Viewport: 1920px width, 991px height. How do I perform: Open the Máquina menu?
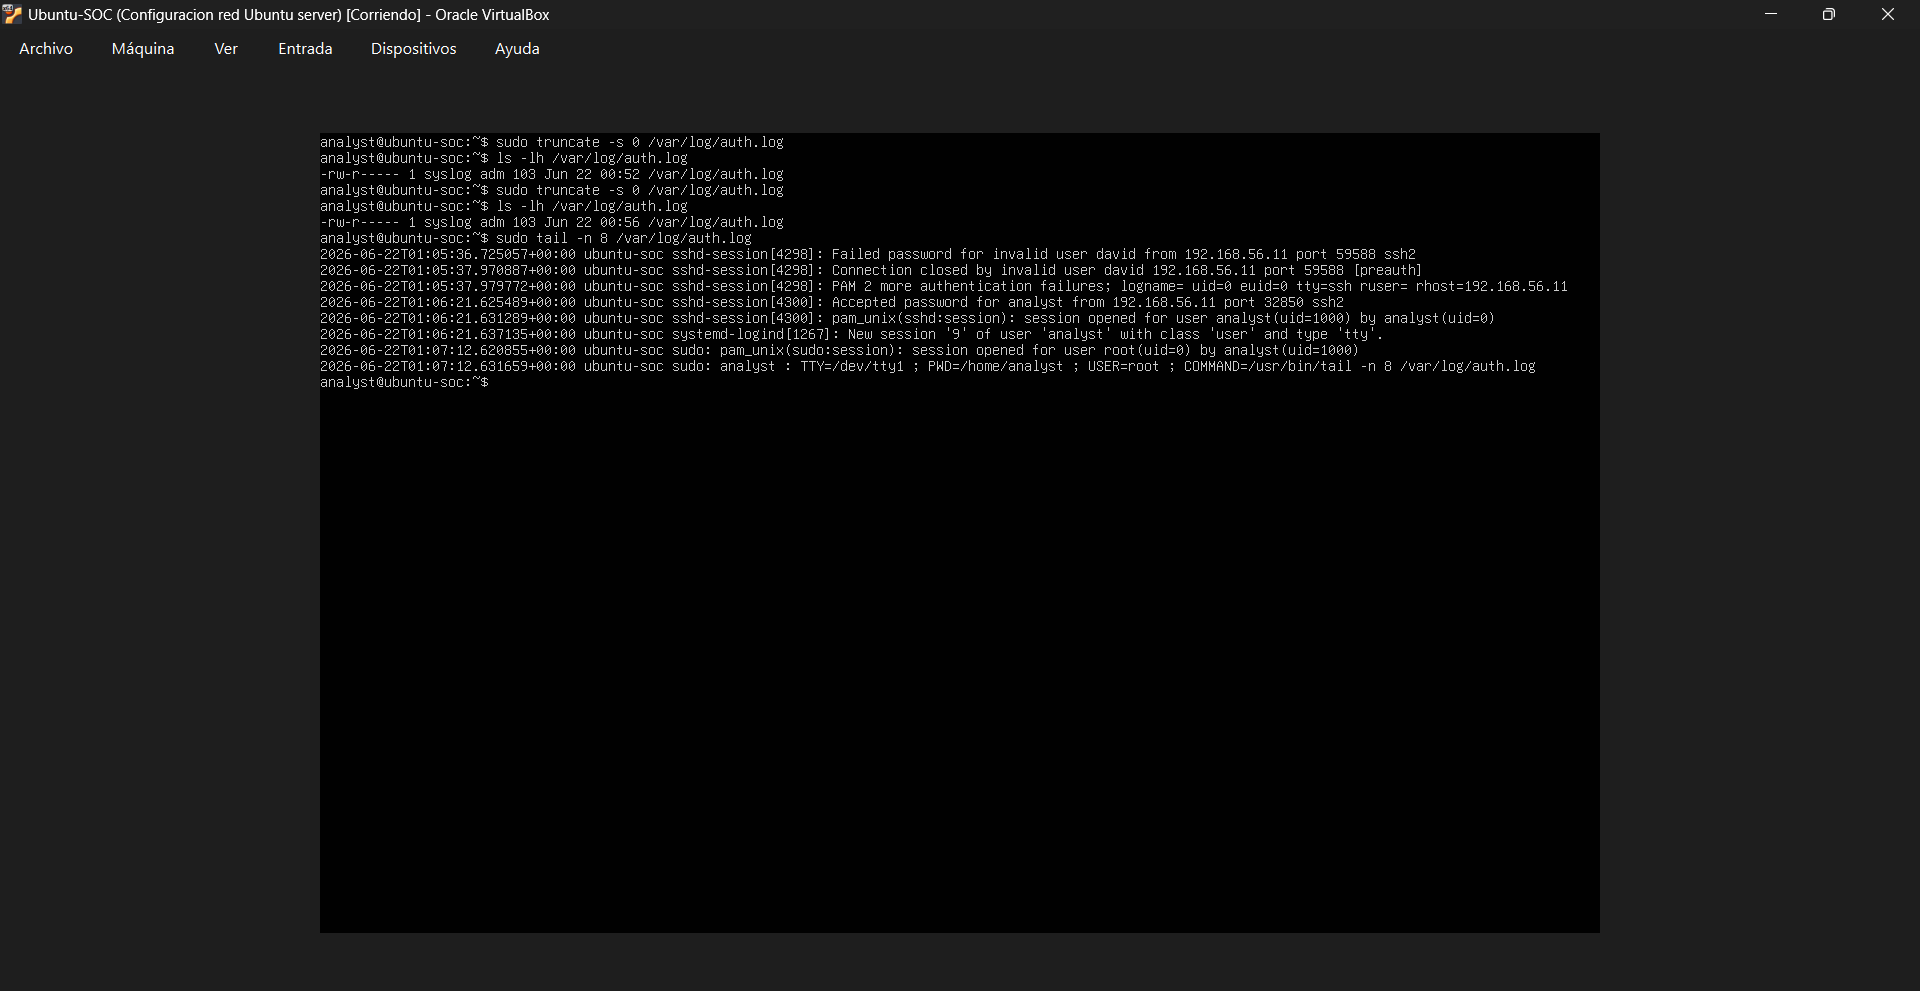(x=143, y=48)
